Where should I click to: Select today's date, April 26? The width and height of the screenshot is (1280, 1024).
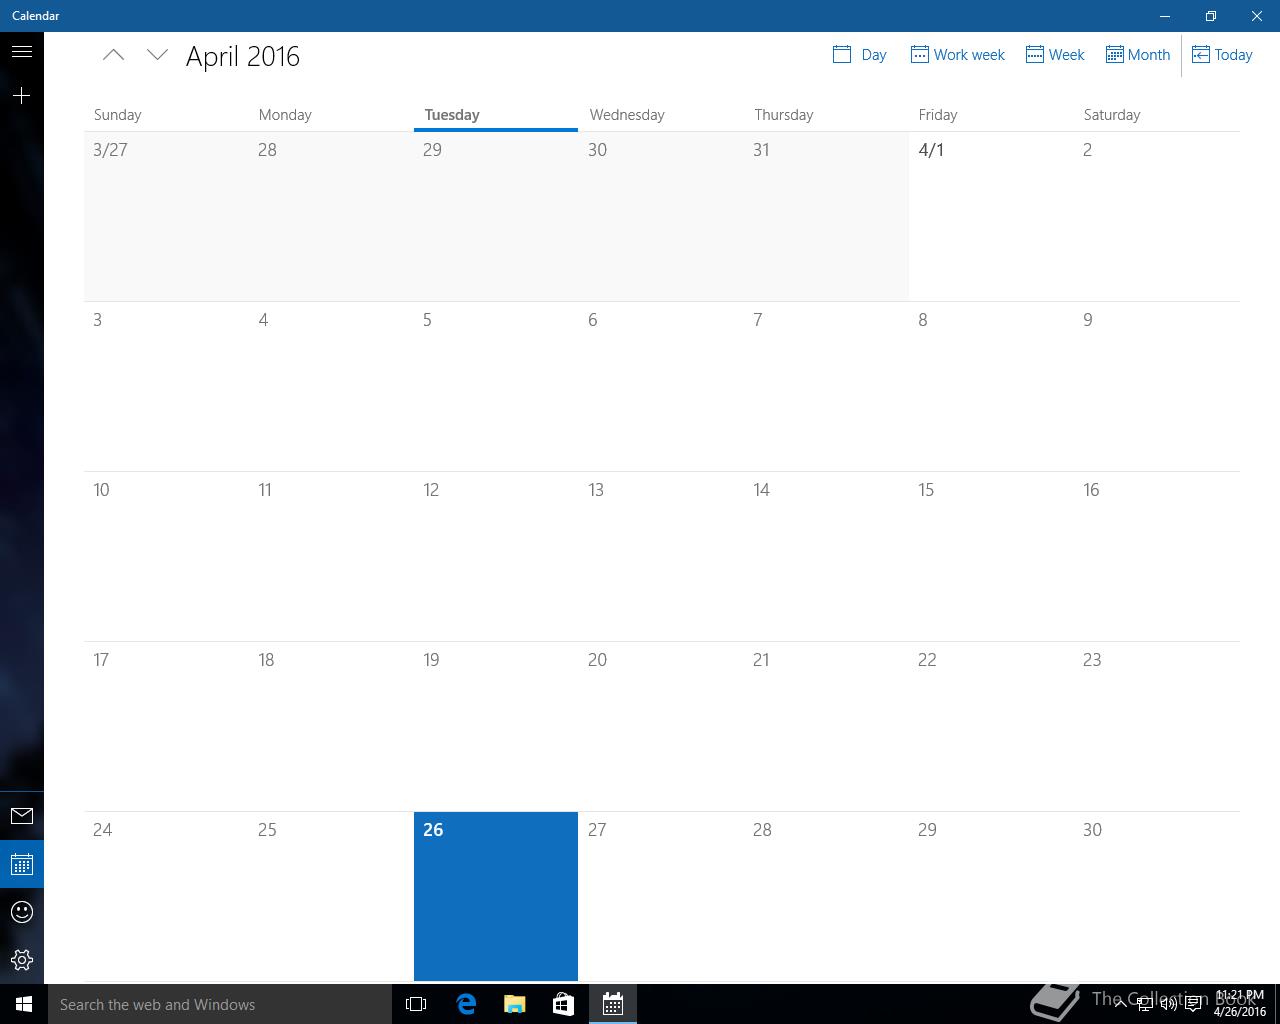pyautogui.click(x=496, y=896)
